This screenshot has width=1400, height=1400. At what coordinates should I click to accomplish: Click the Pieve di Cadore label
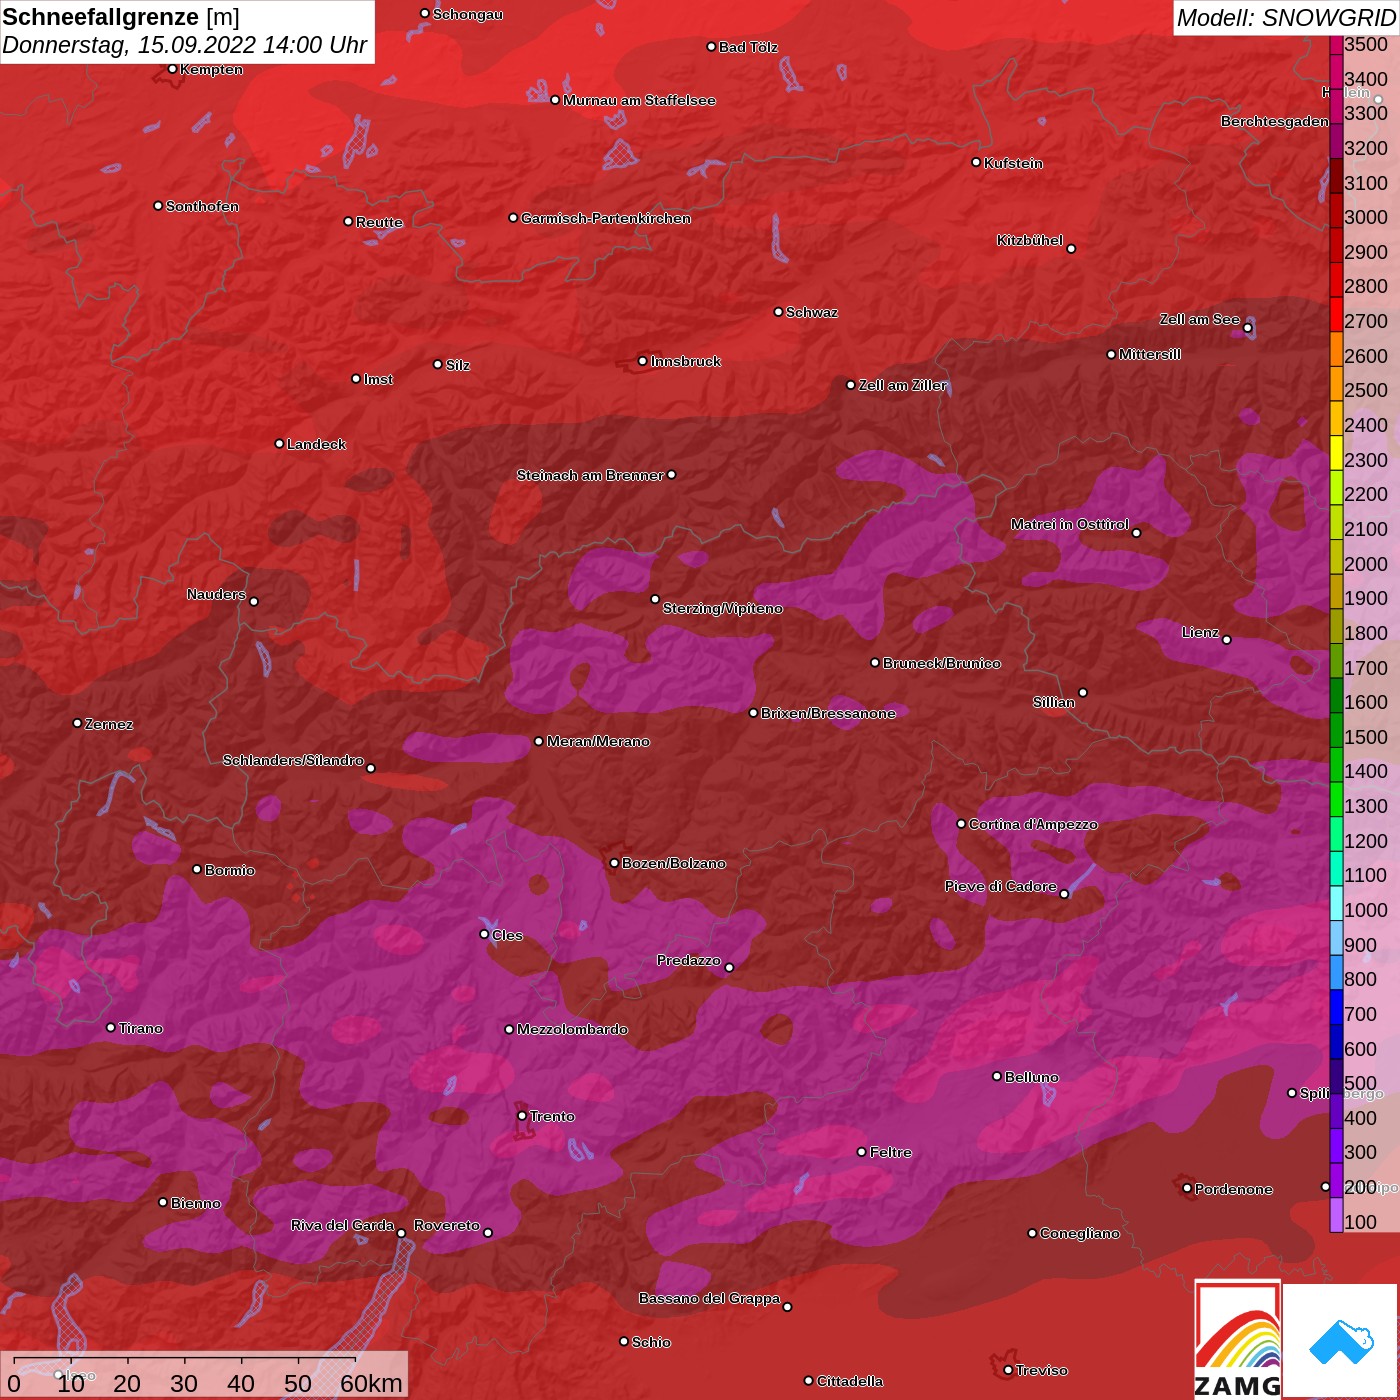(x=1001, y=886)
